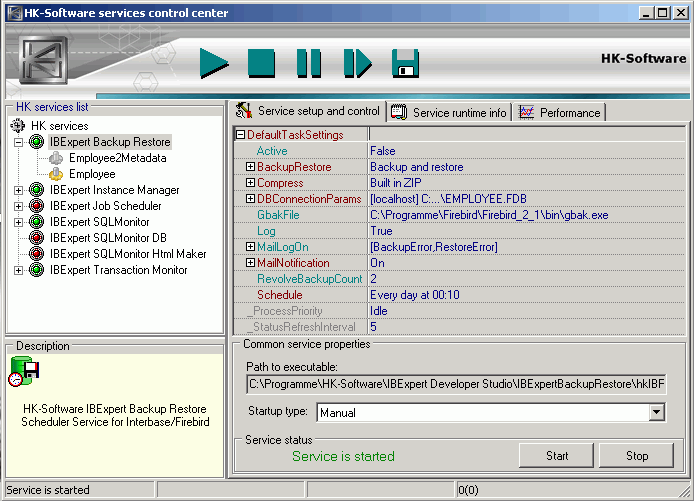
Task: Click the Schedule property name
Action: coord(280,295)
